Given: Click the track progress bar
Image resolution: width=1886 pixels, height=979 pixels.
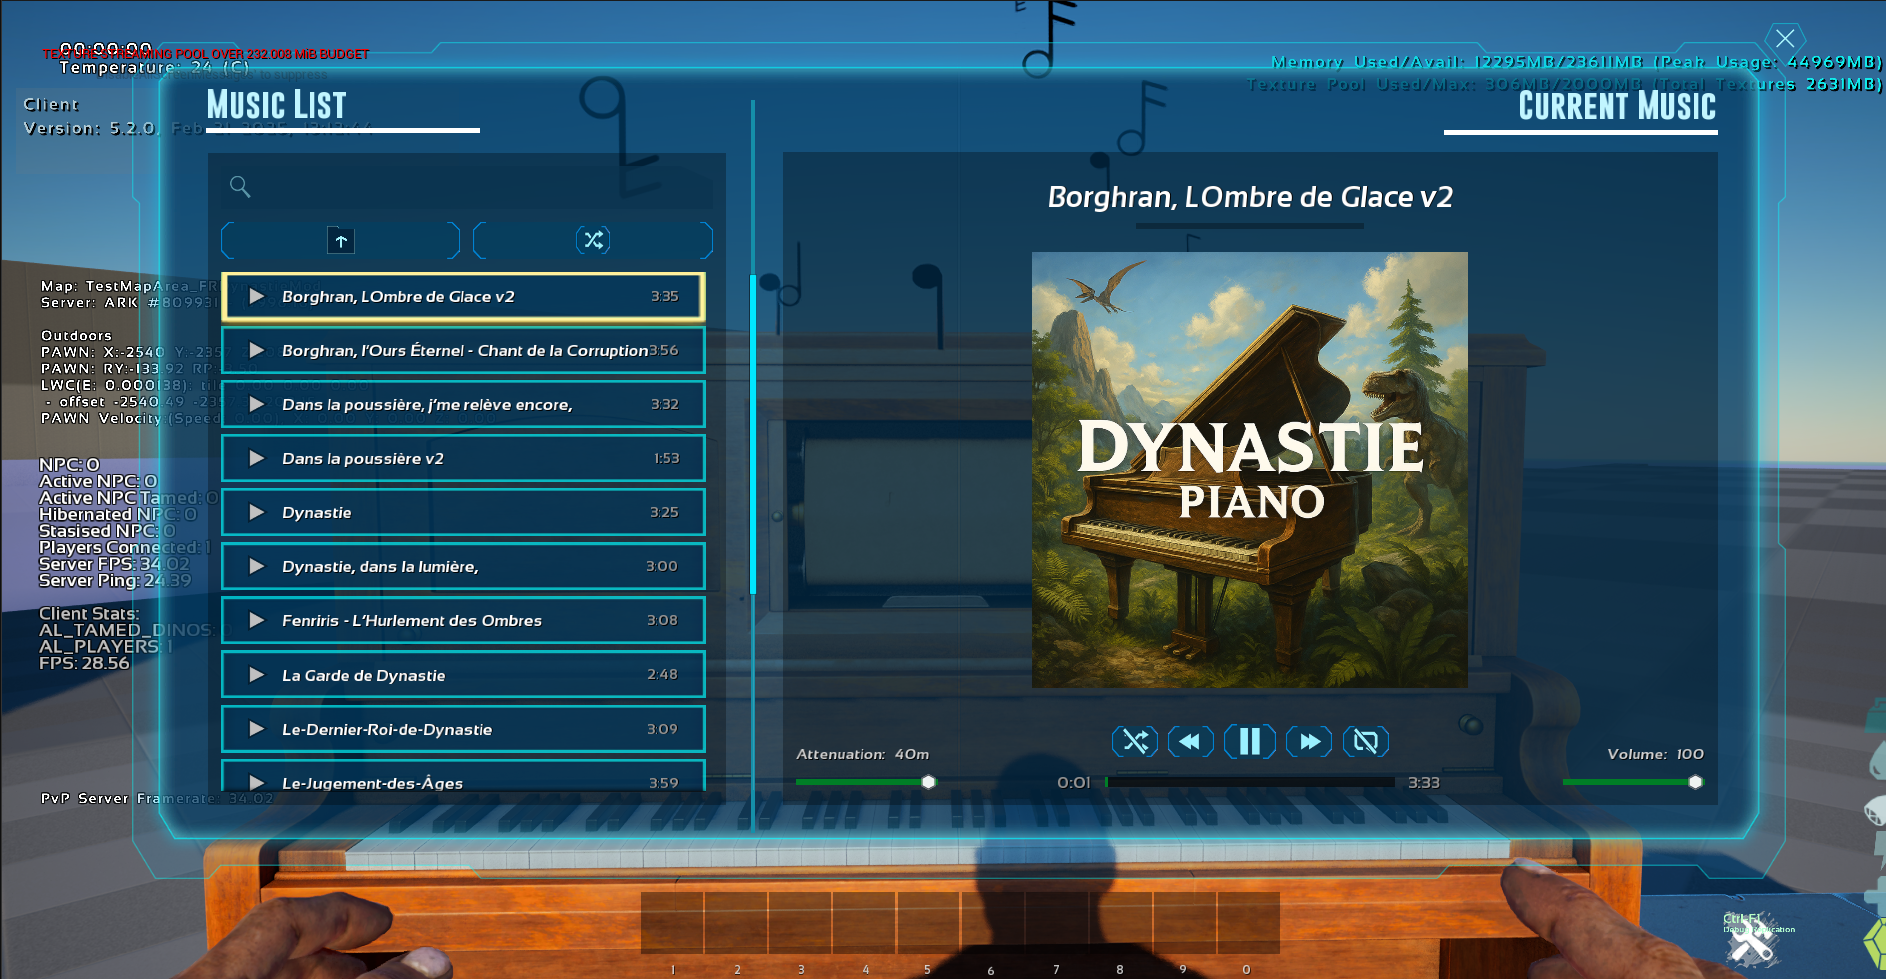Looking at the screenshot, I should coord(1249,782).
